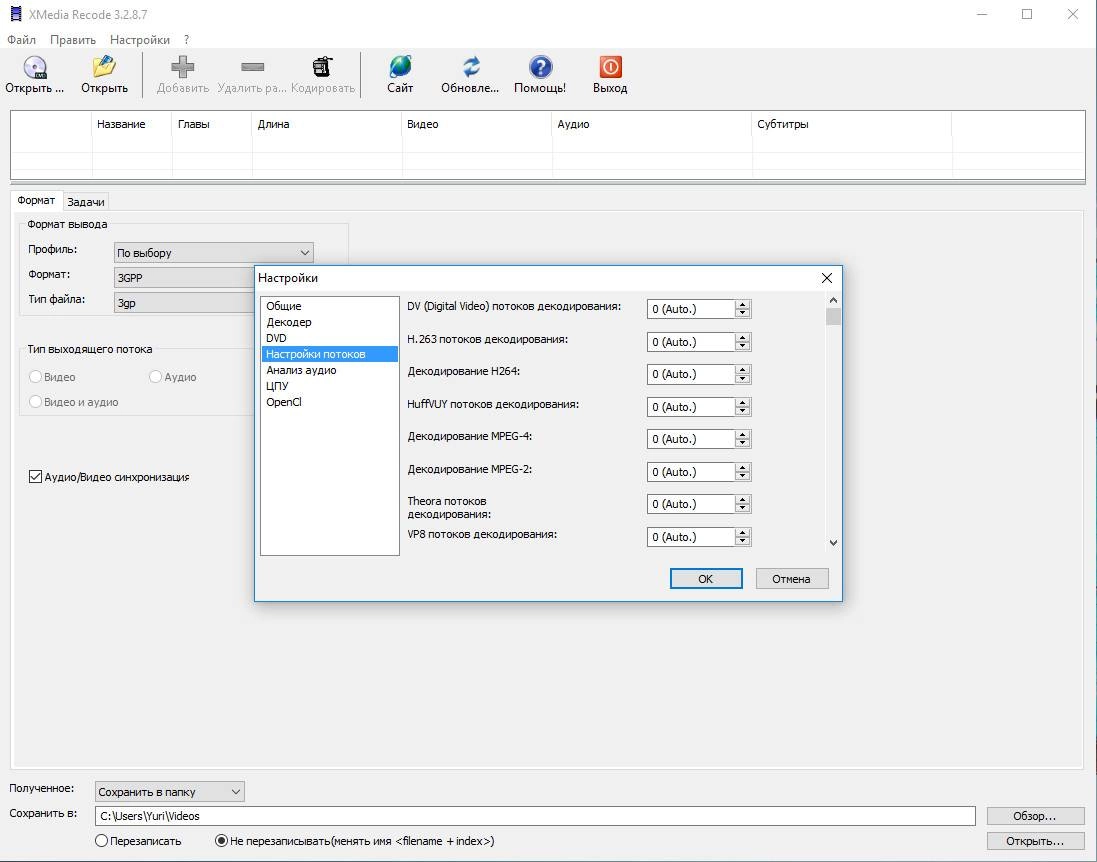Open Help (Помощь!) question mark icon

click(x=540, y=67)
